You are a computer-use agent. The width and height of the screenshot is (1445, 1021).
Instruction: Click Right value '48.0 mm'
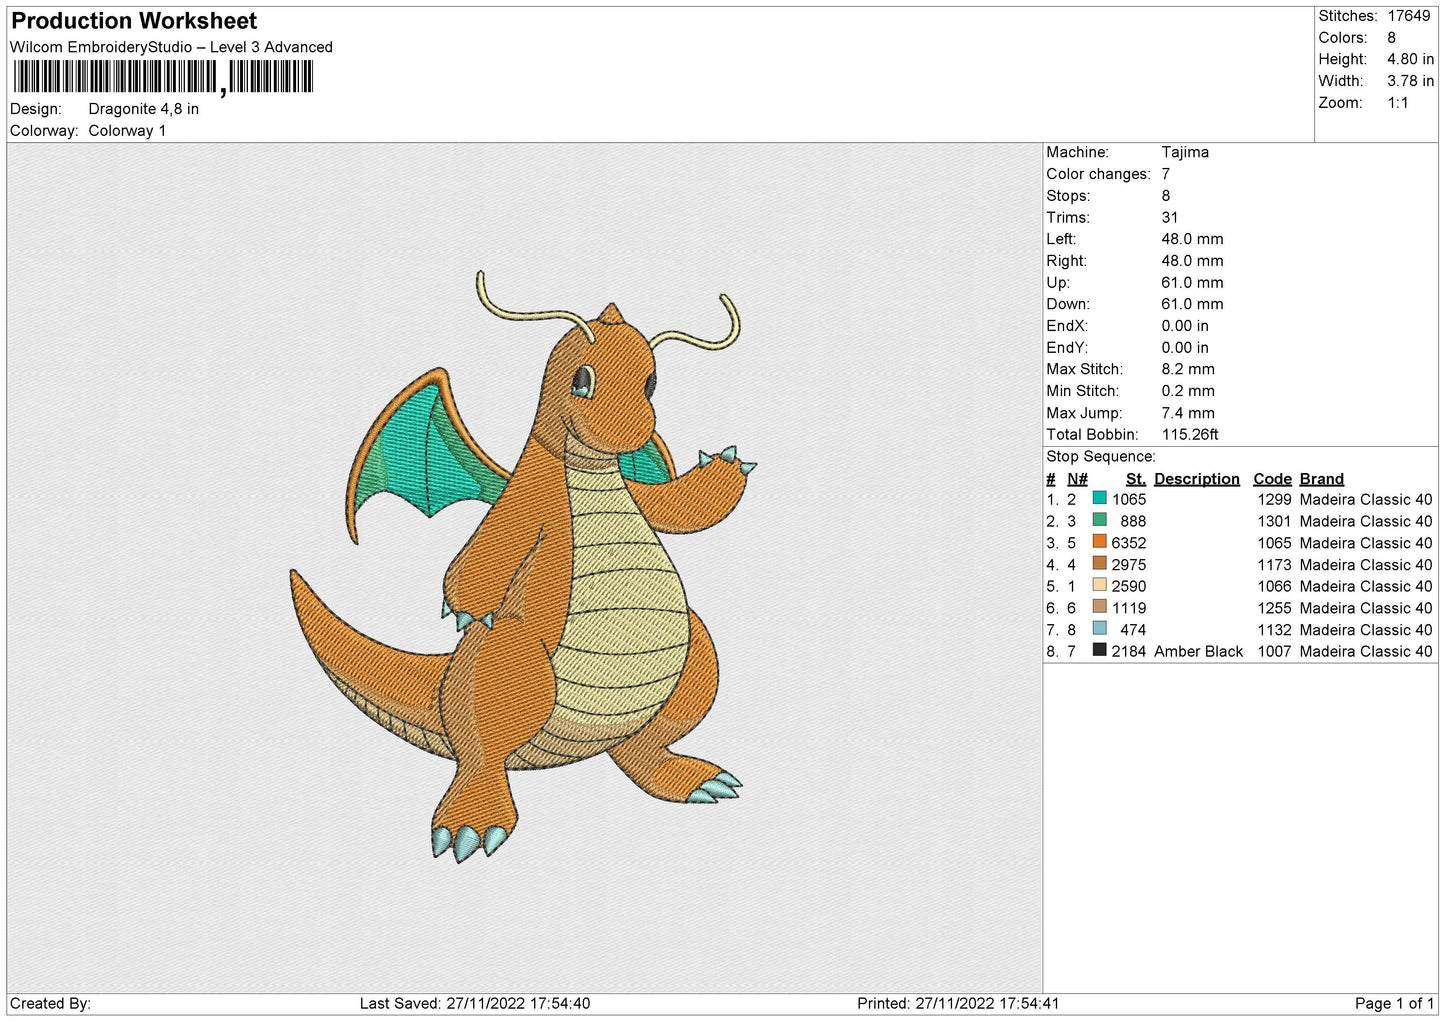pyautogui.click(x=1192, y=261)
